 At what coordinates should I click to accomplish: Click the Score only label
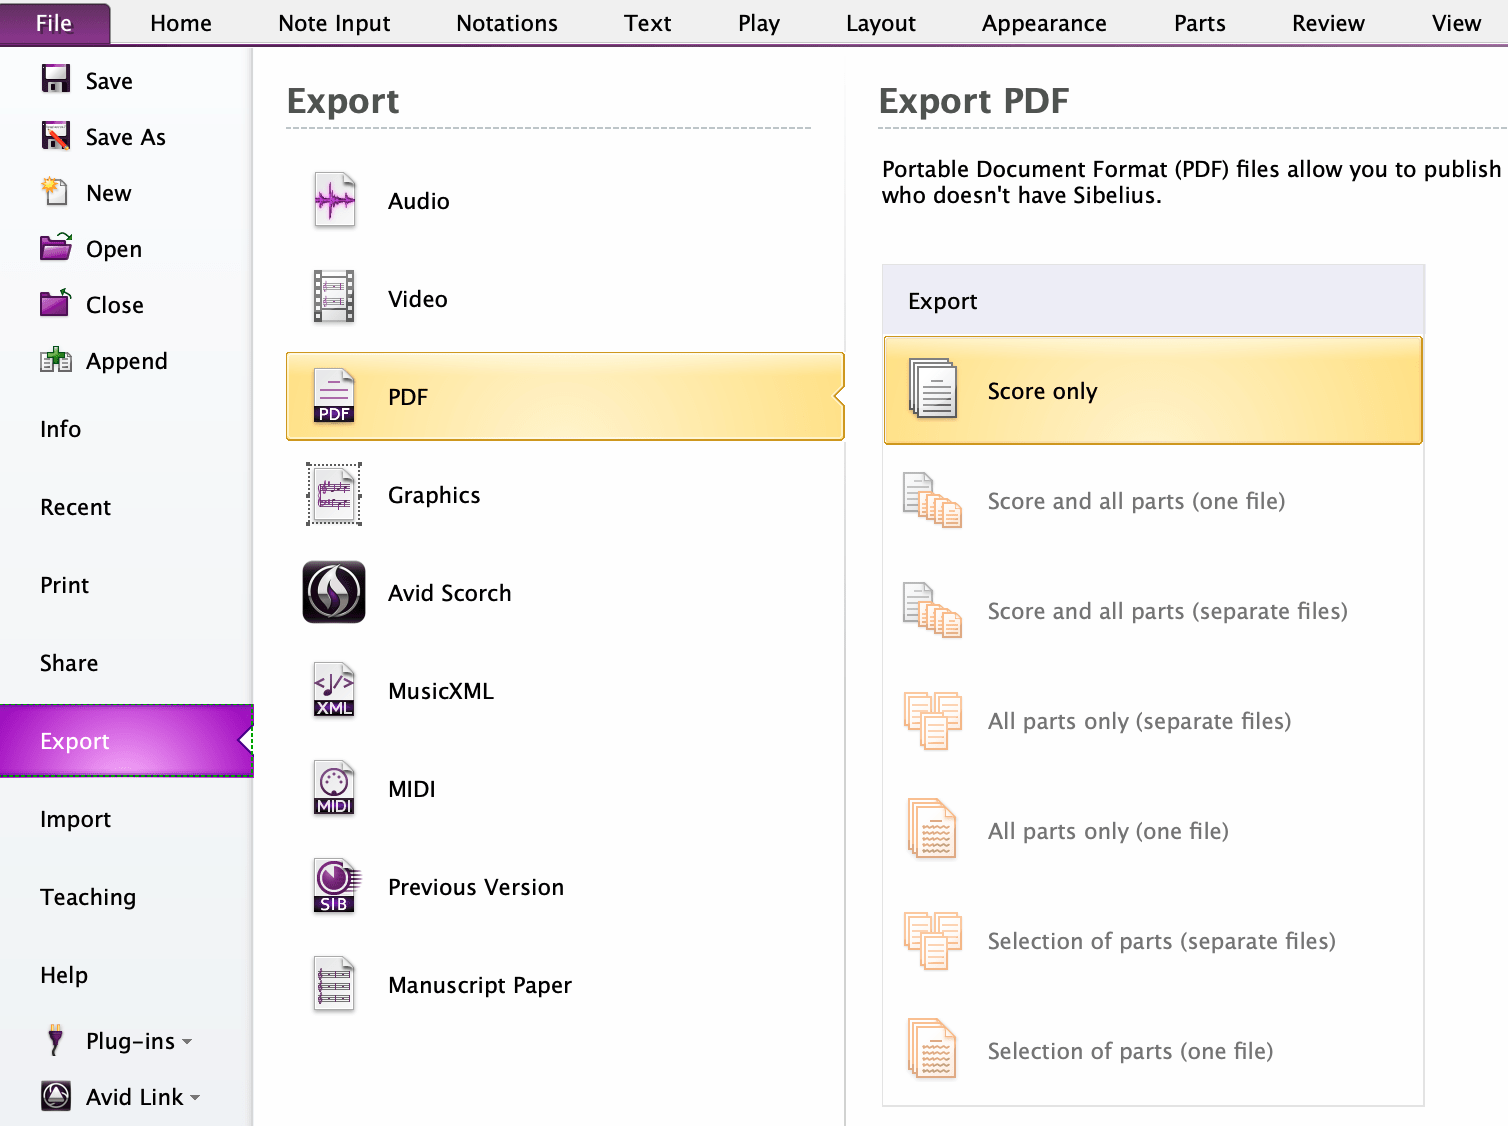[1043, 391]
